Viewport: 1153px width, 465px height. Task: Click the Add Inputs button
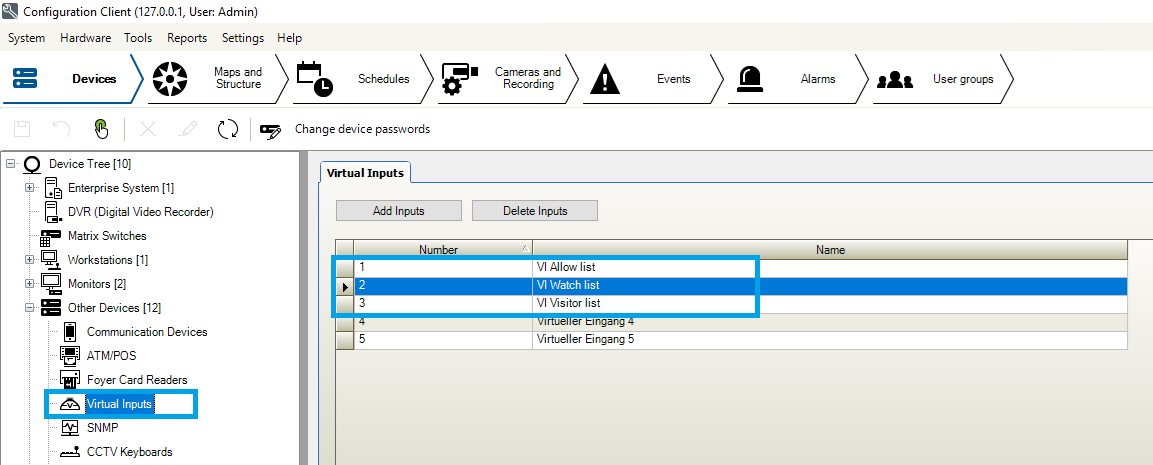point(398,211)
